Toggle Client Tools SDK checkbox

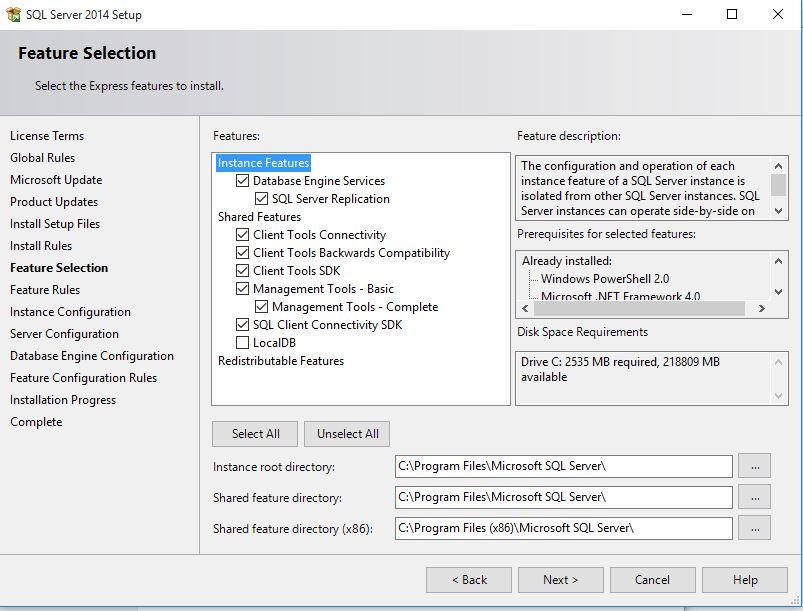coord(242,270)
